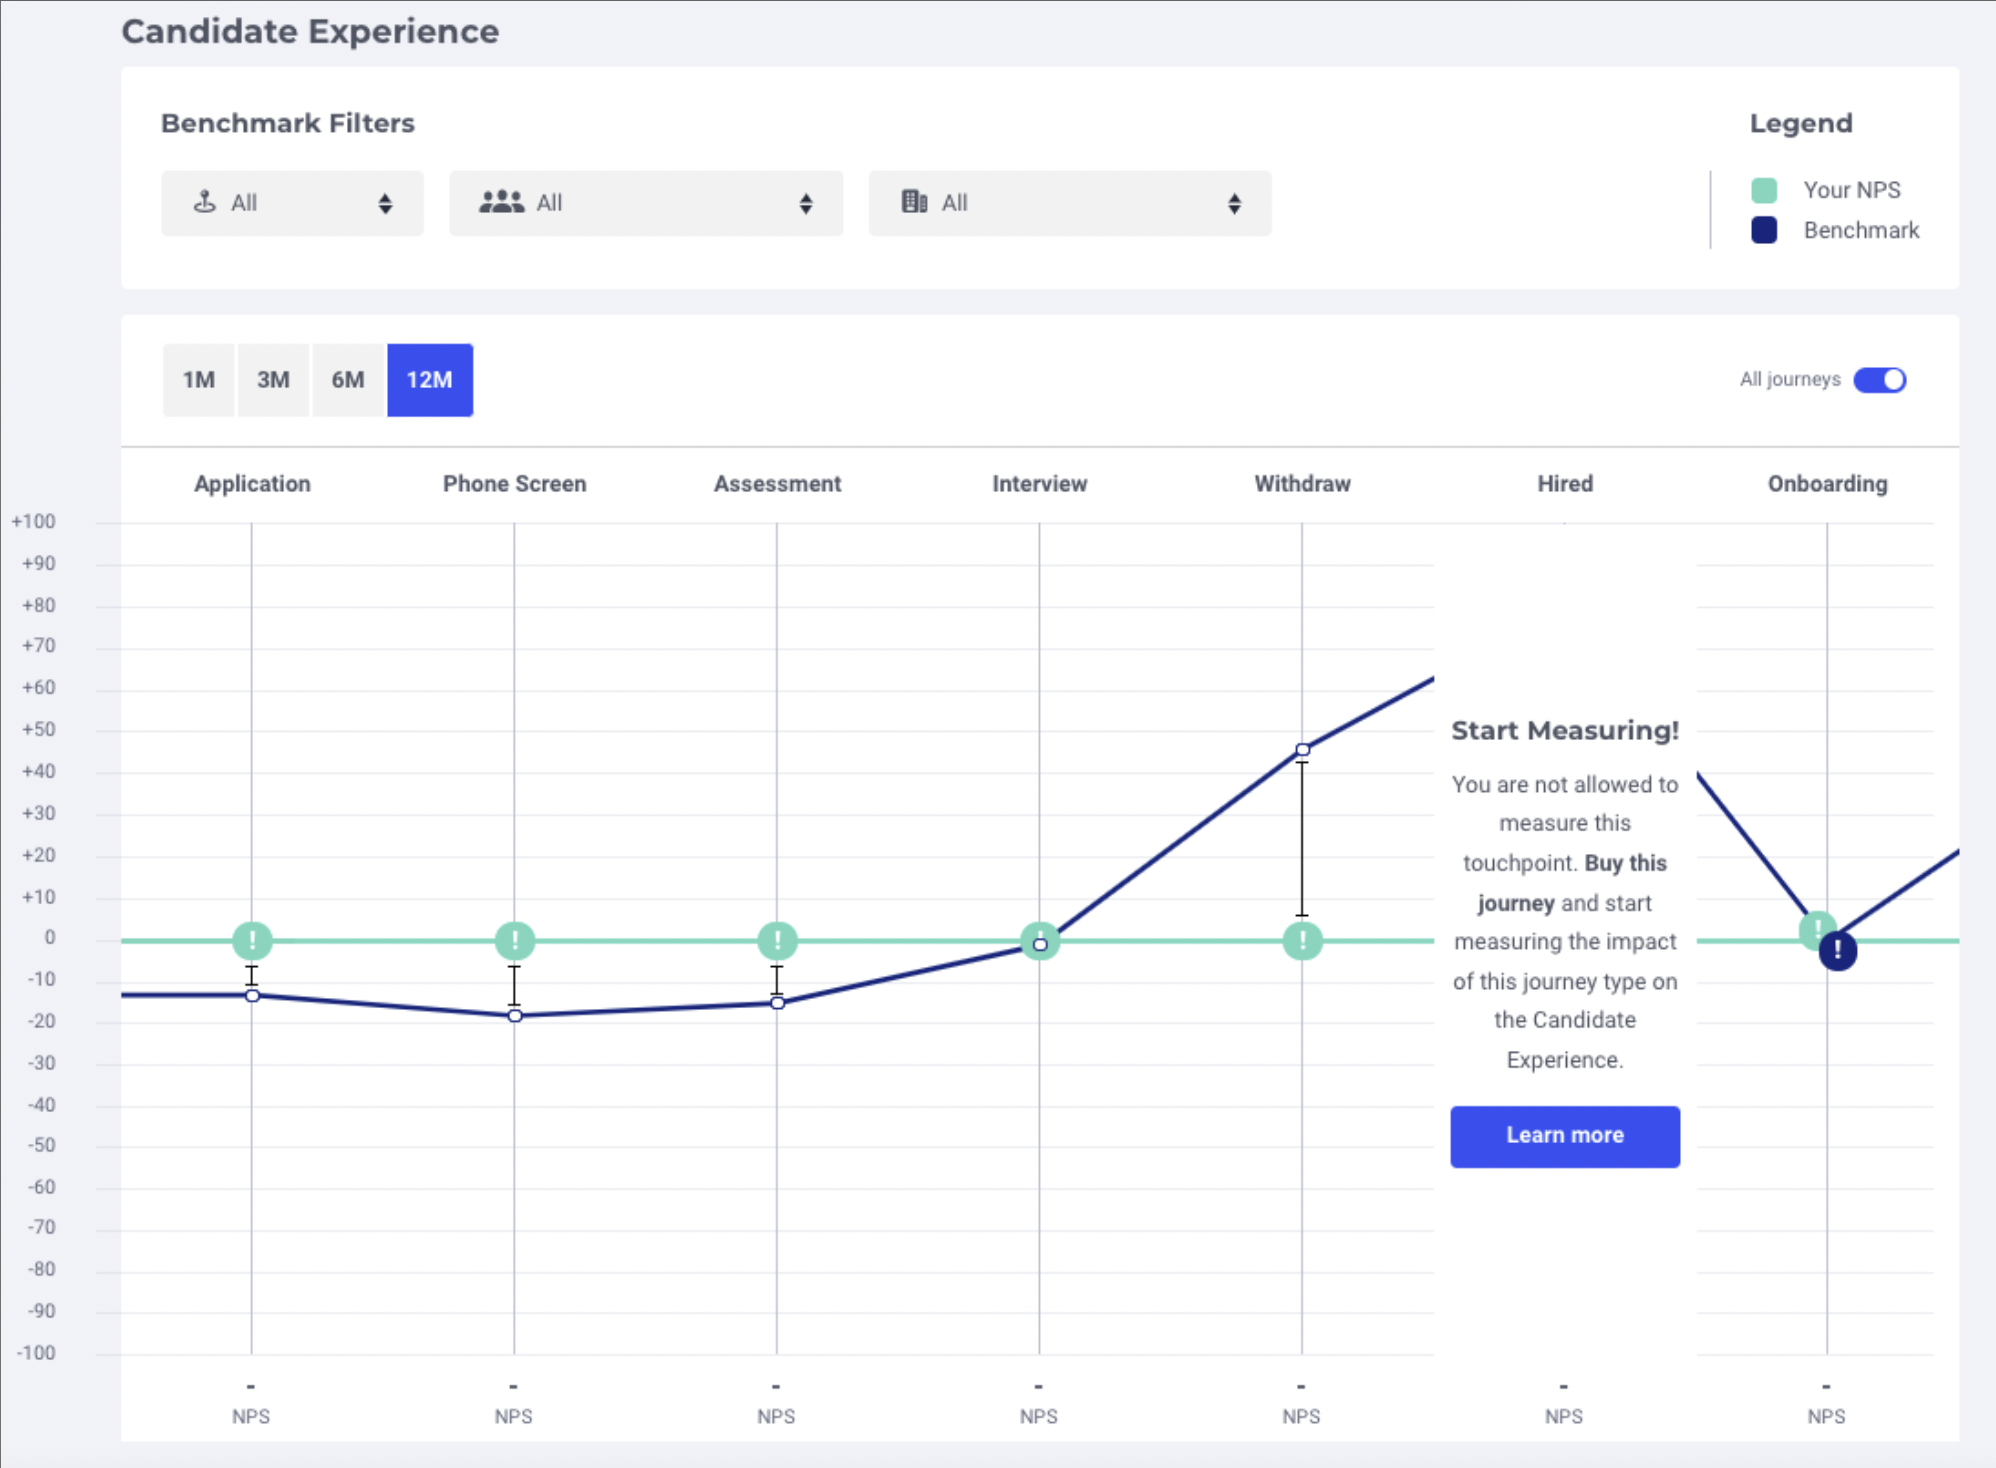Click the dark blue Onboarding exclamation icon
This screenshot has width=1996, height=1468.
pos(1837,951)
